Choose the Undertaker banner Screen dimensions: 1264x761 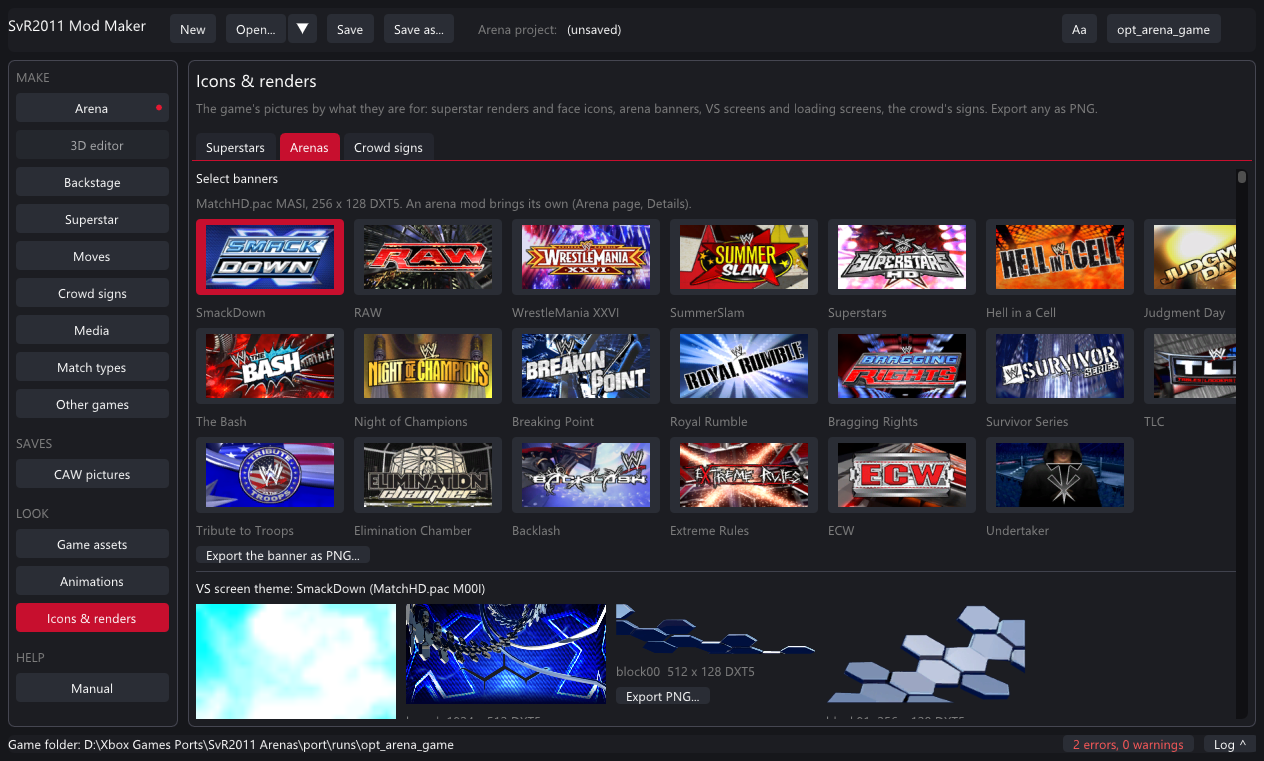1060,475
